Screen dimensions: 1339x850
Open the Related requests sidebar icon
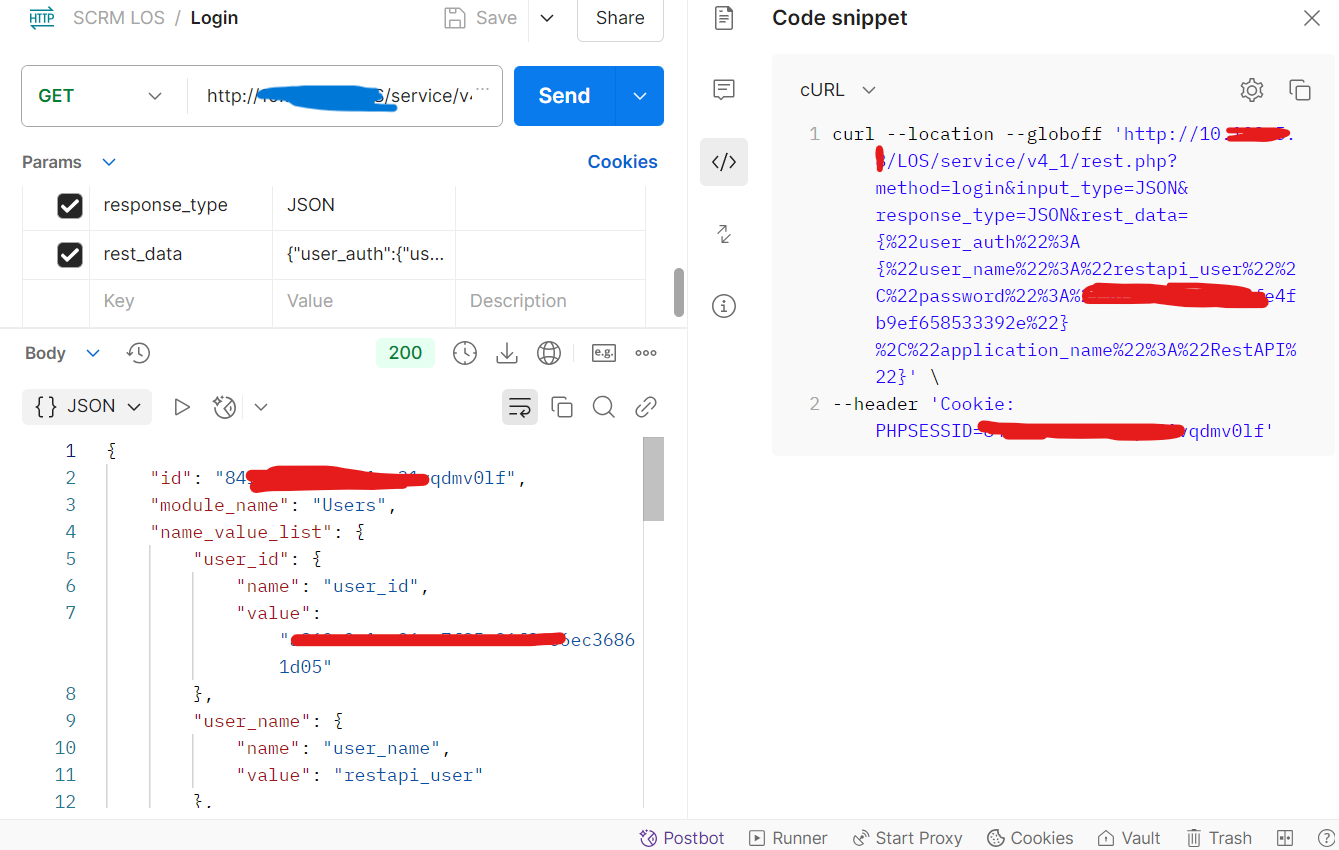724,234
